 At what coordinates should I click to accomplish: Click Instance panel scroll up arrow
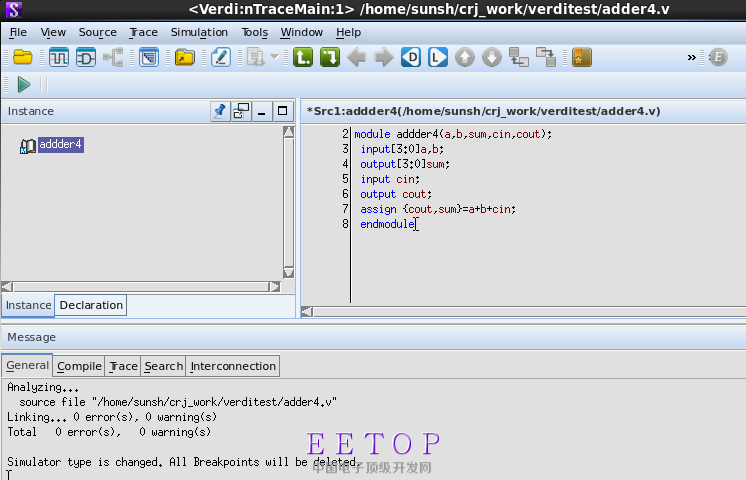(288, 132)
